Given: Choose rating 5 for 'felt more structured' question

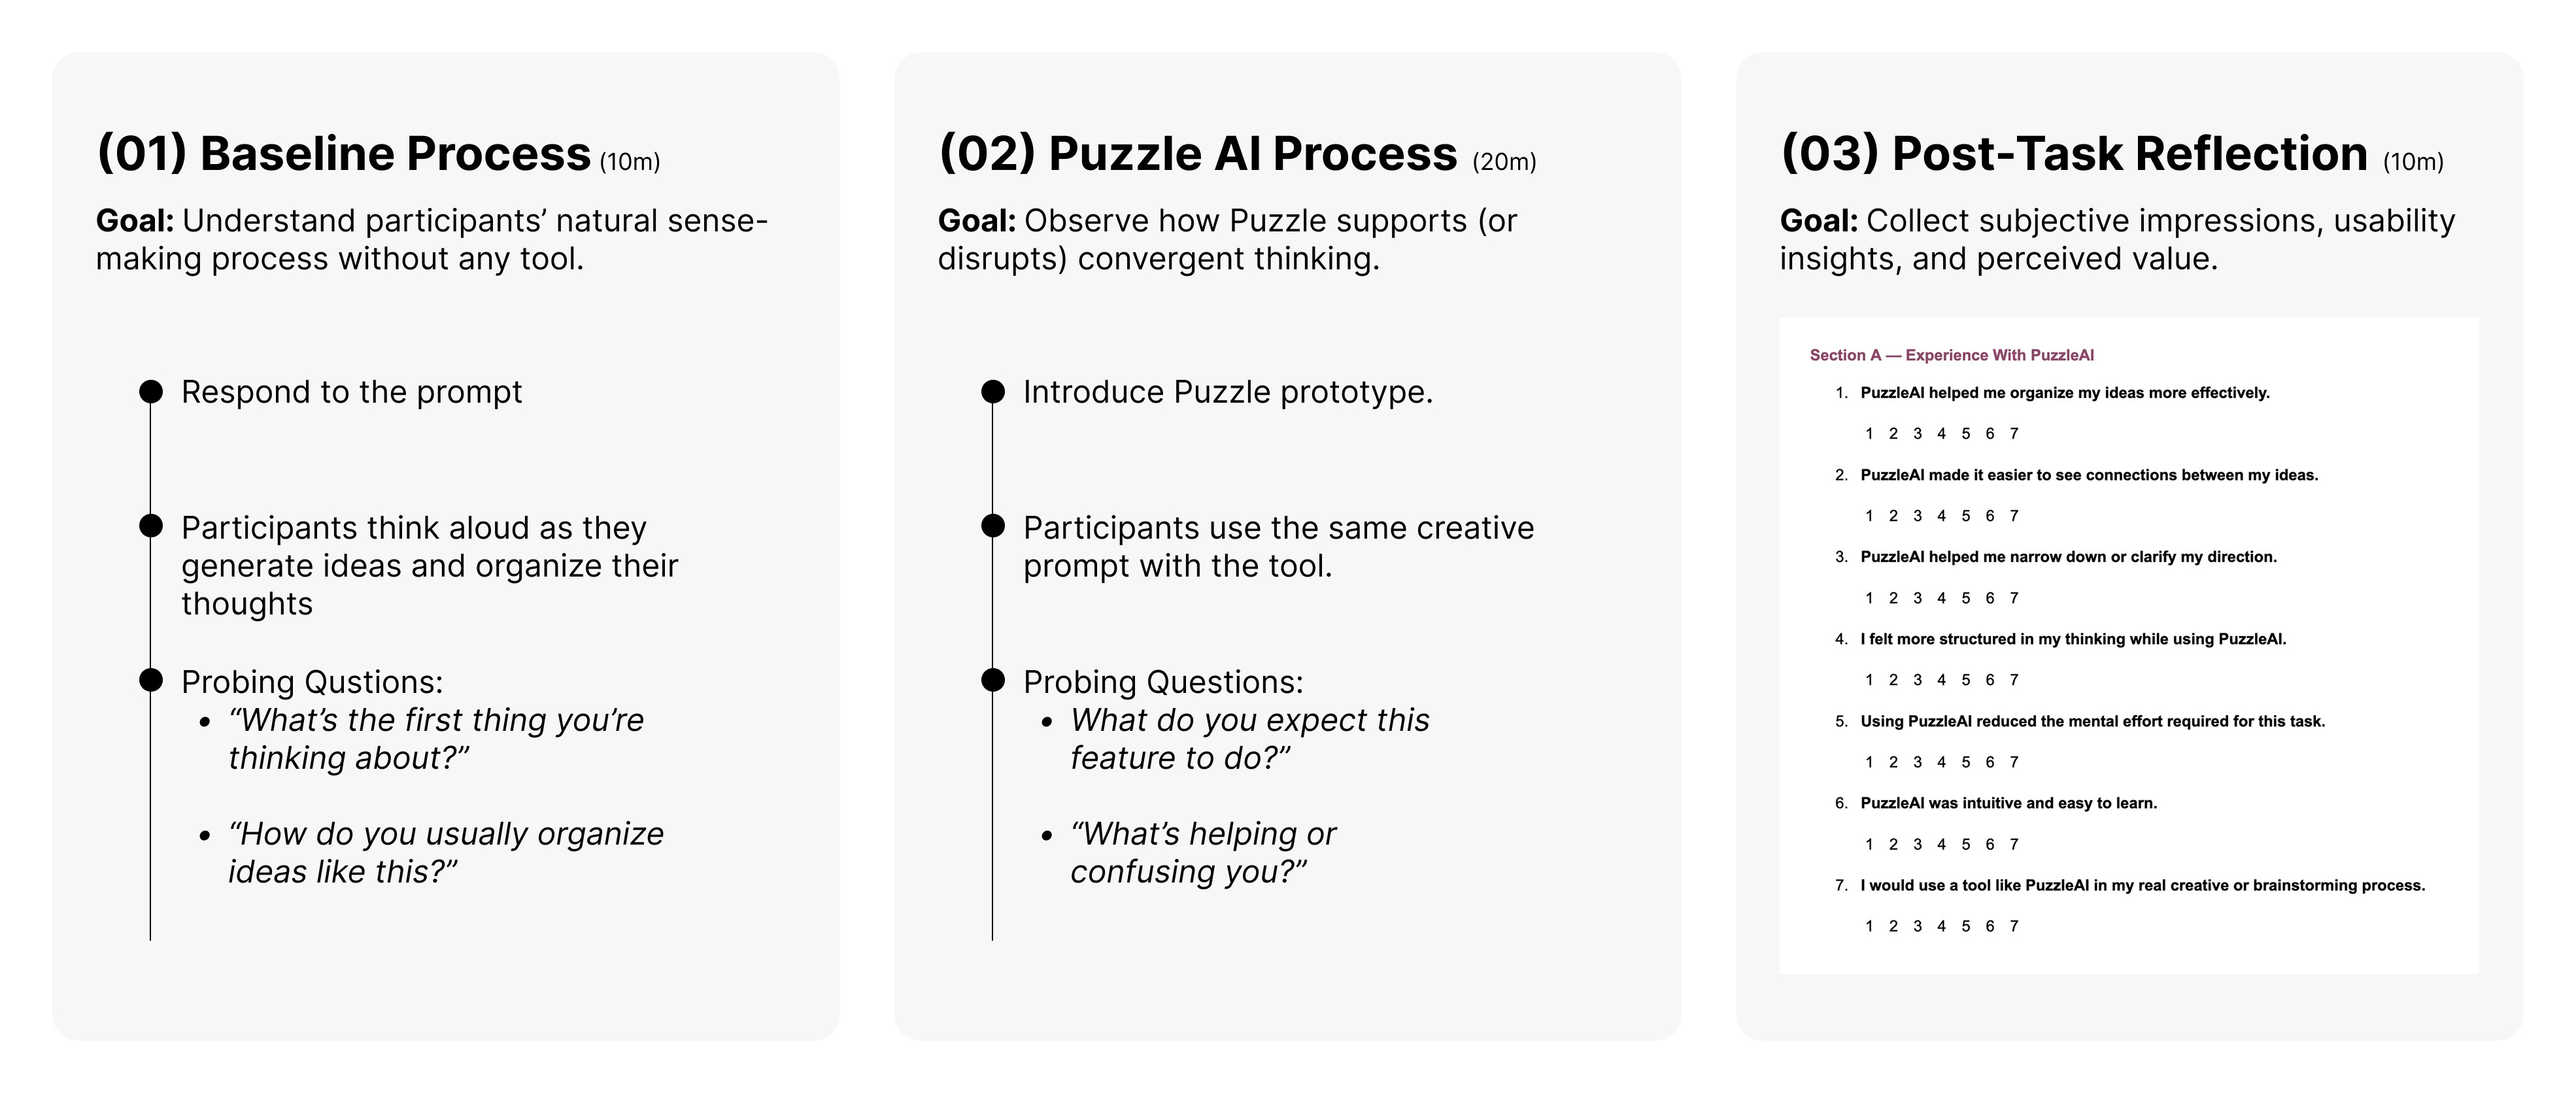Looking at the screenshot, I should [x=1965, y=680].
